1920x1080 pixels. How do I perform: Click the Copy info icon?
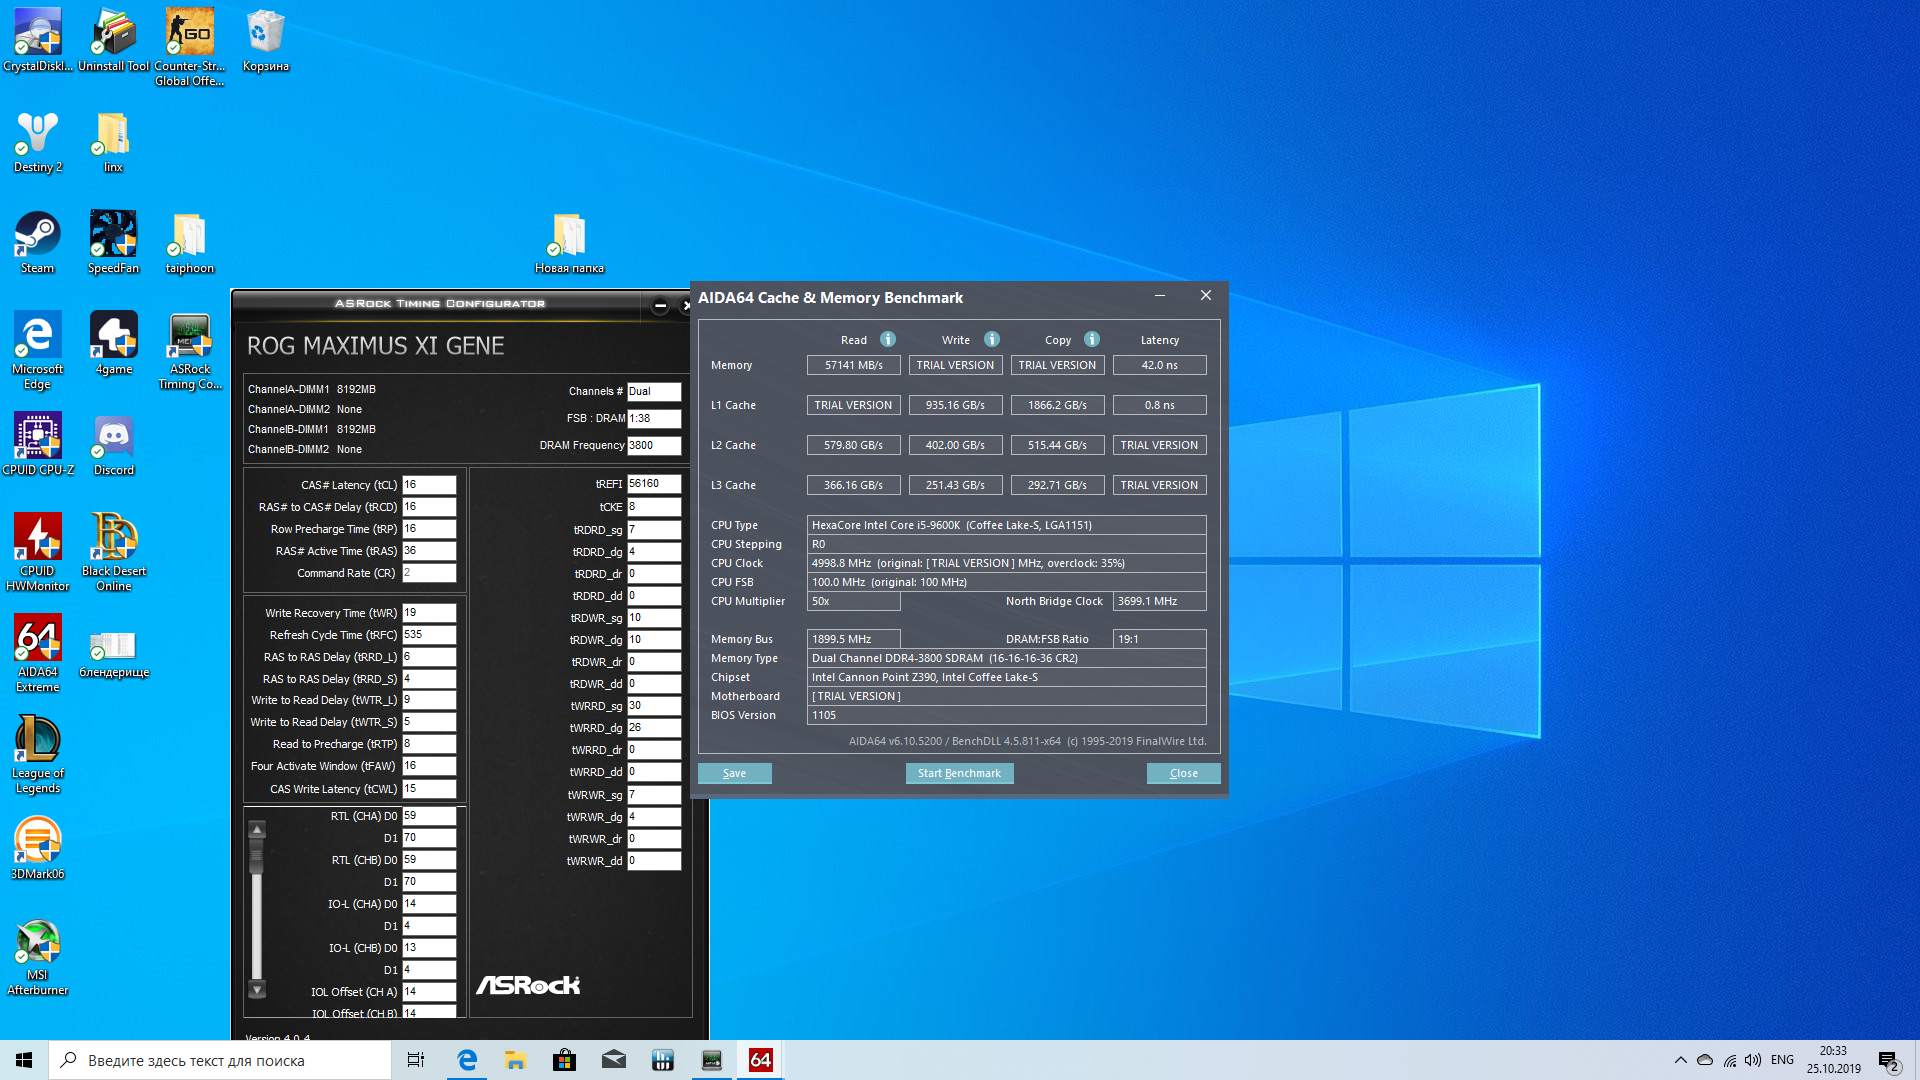pyautogui.click(x=1091, y=339)
